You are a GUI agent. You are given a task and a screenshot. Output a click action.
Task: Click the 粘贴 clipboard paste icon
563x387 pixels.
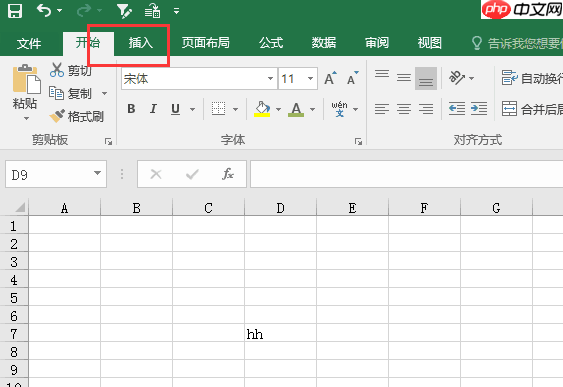click(x=26, y=79)
